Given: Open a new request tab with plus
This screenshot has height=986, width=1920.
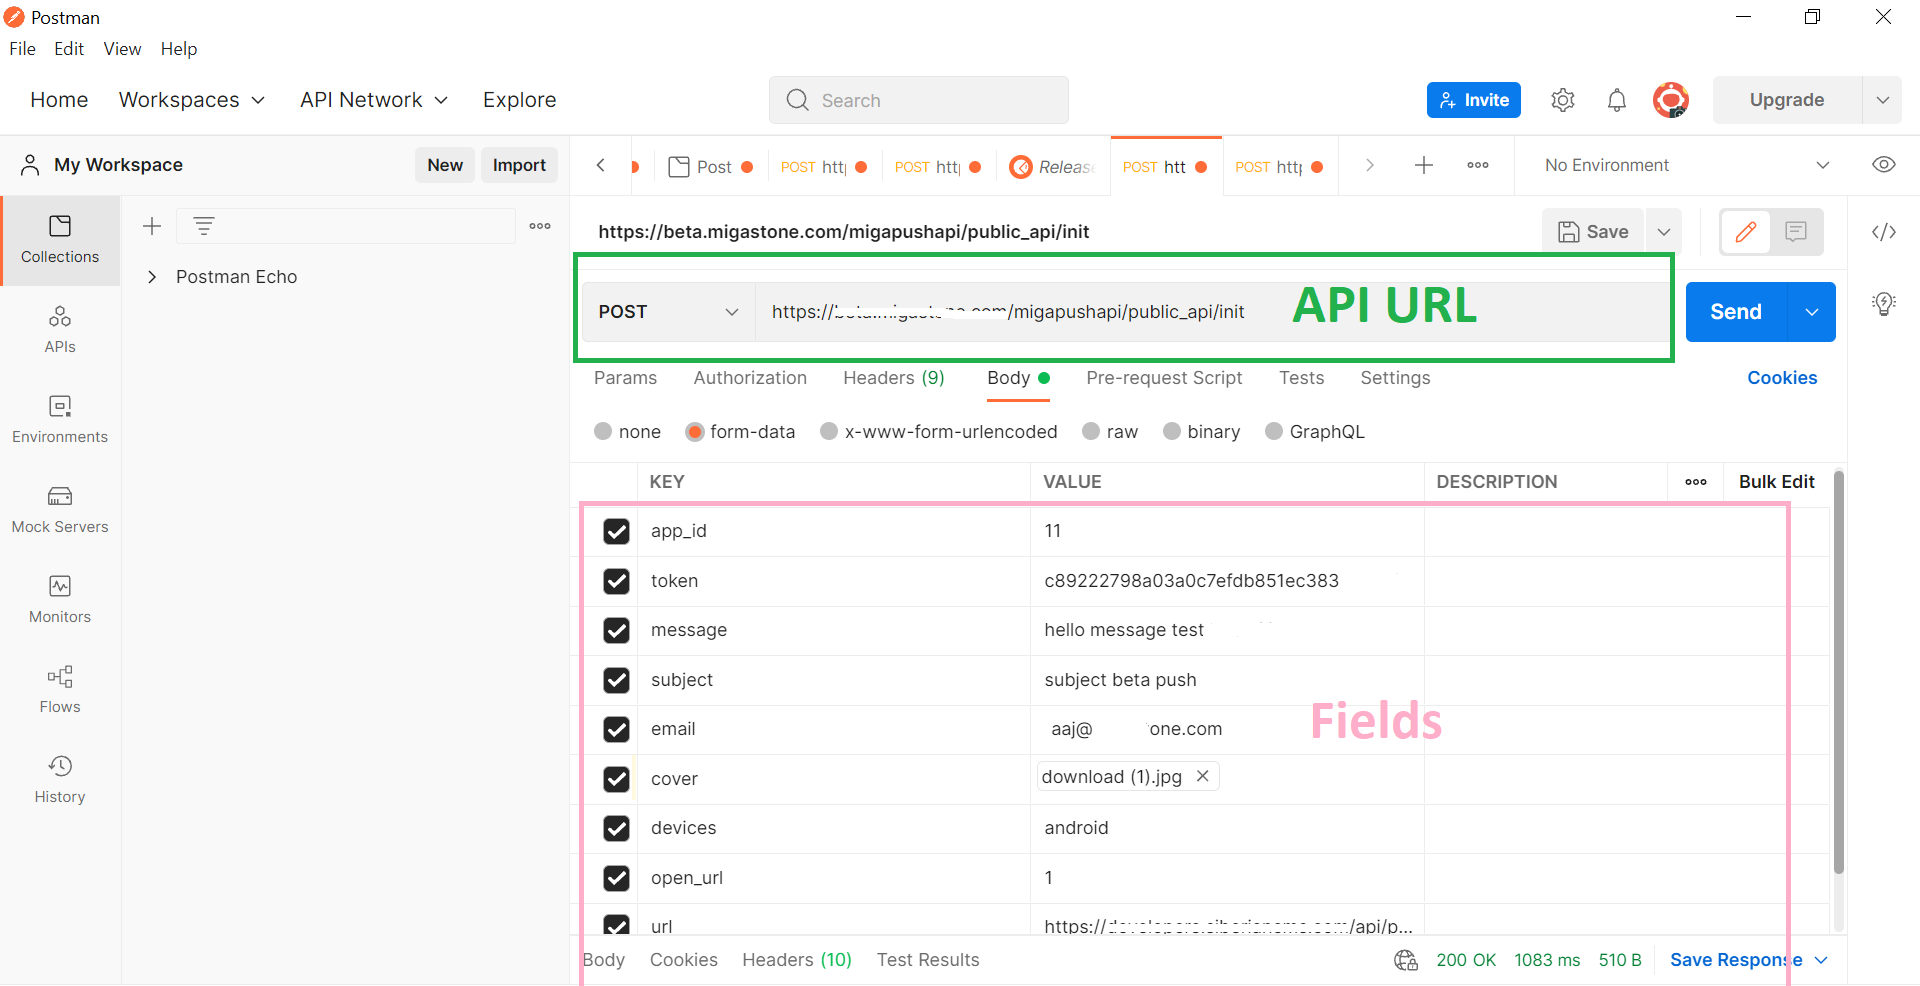Looking at the screenshot, I should [1424, 165].
